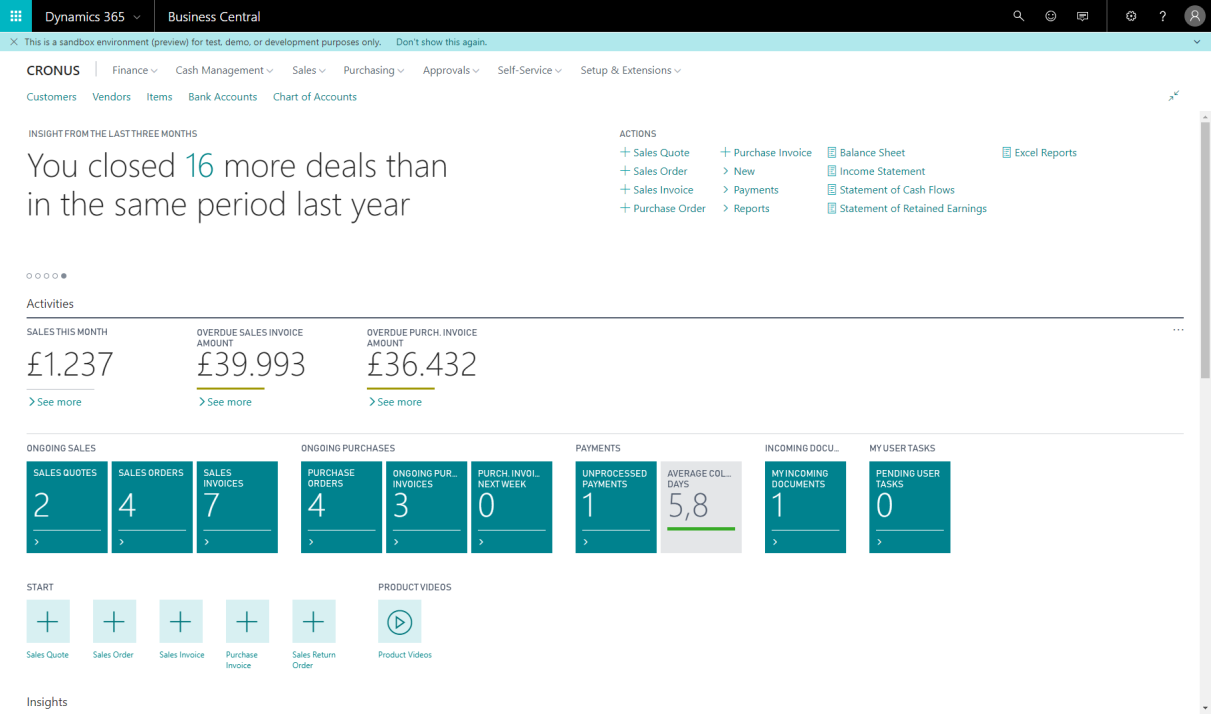Expand the Self-Service menu
Screen dimensions: 1211x714
[x=530, y=70]
